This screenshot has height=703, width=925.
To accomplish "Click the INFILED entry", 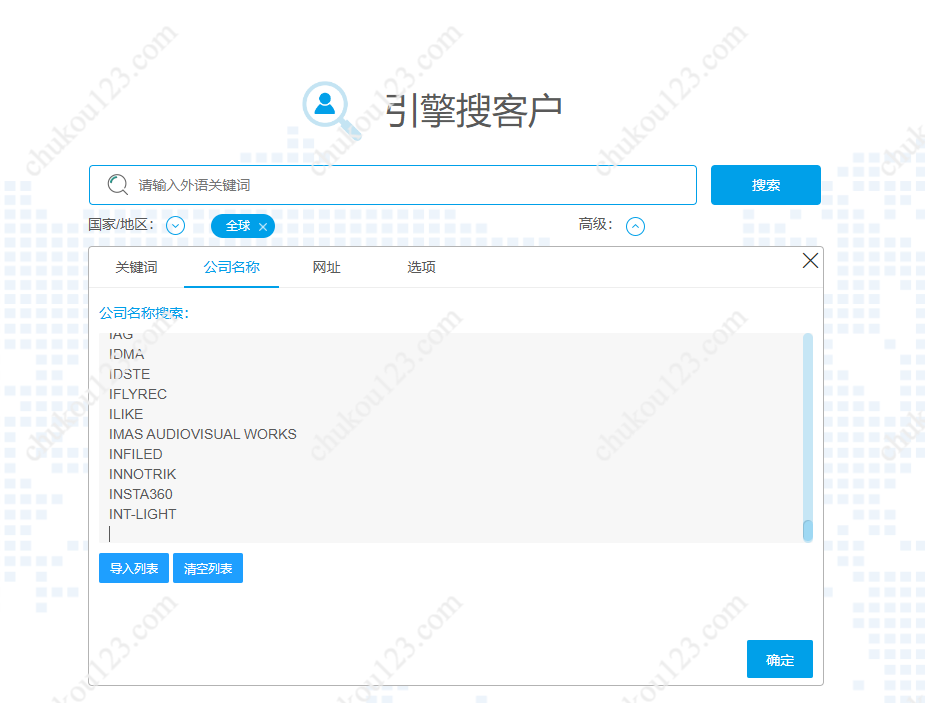I will click(135, 454).
